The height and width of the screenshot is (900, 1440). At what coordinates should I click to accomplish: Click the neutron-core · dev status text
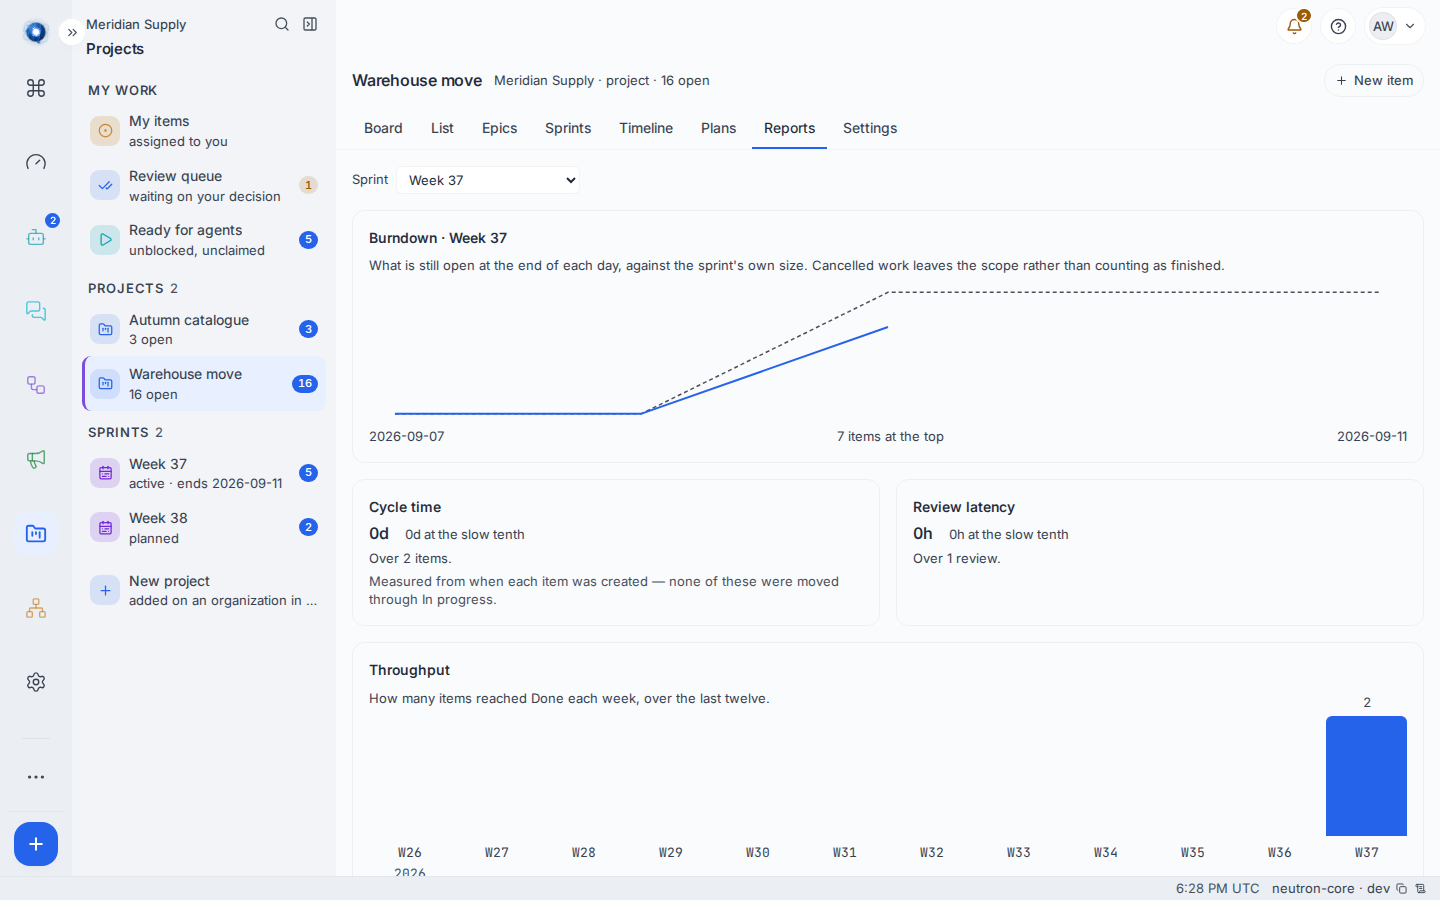tap(1331, 888)
